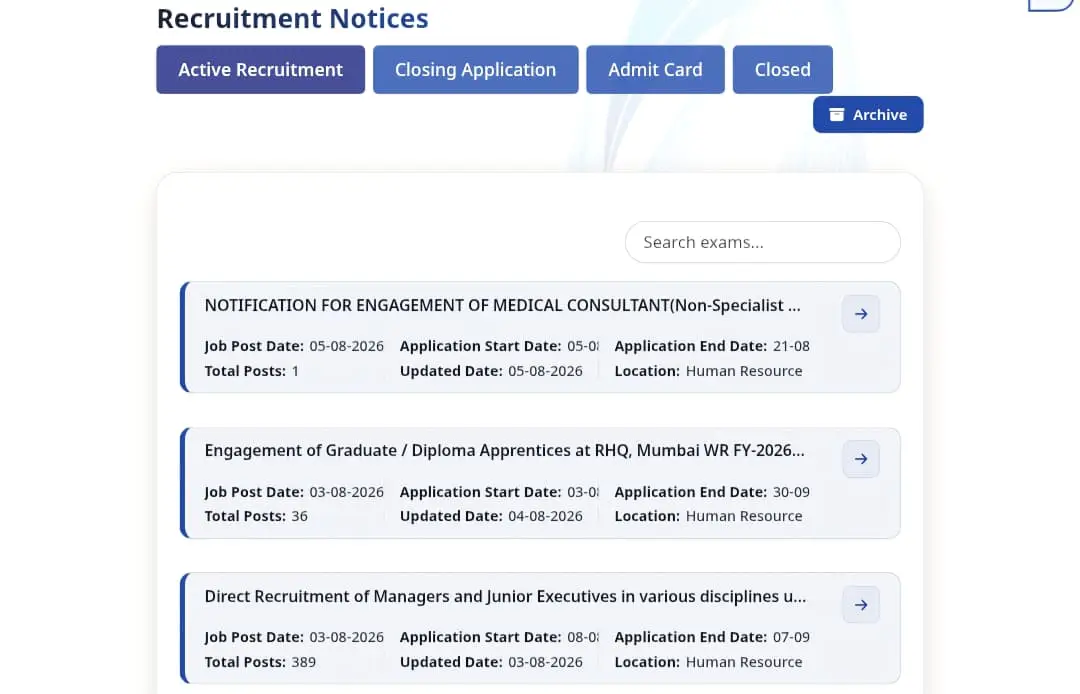Viewport: 1080px width, 694px height.
Task: Select Updated Date 03-08-2026 value
Action: [545, 662]
